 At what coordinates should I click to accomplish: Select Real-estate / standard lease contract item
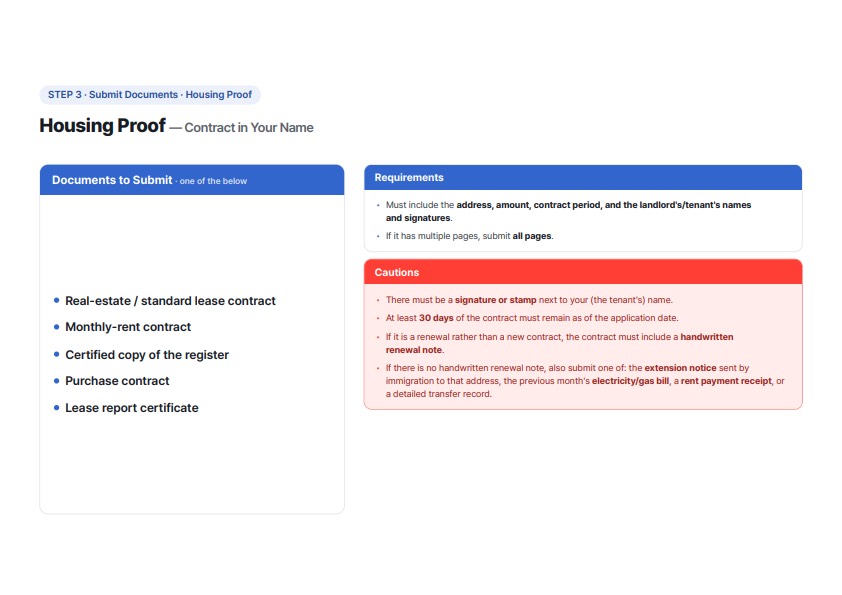[x=170, y=301]
